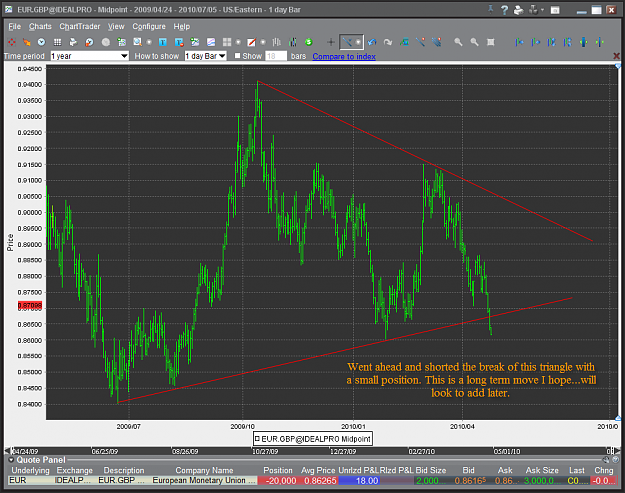Open dropdown dot next to trendline tool
Viewport: 625px width, 493px height.
358,42
